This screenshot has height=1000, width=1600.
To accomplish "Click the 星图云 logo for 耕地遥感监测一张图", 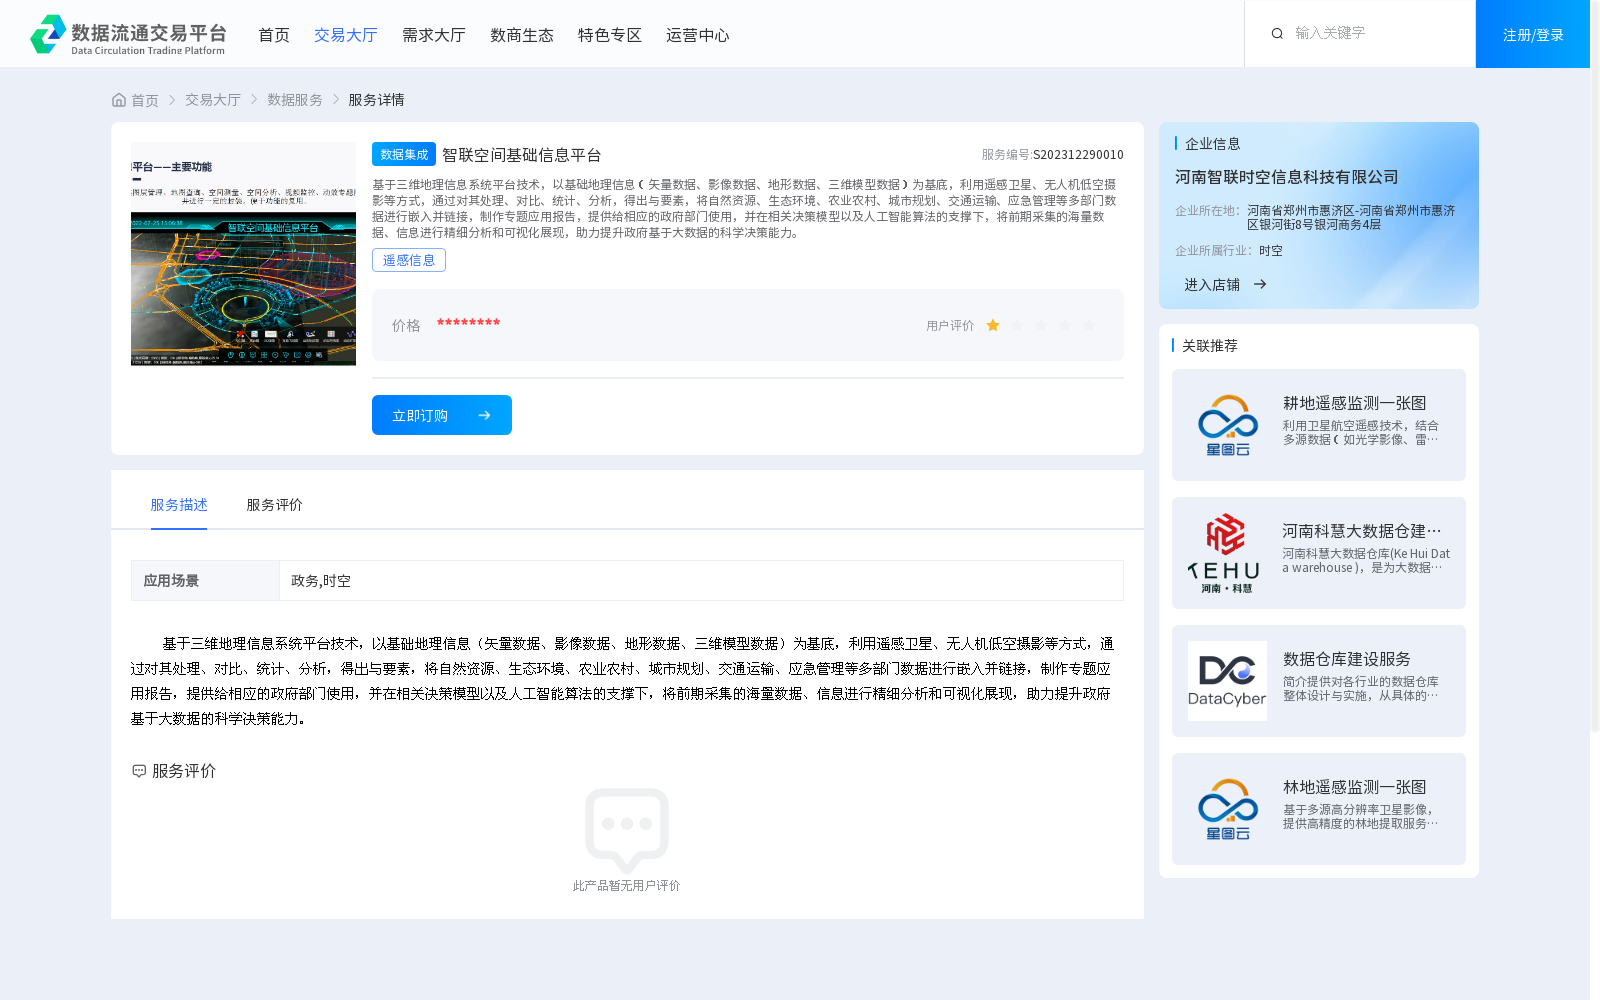I will coord(1227,425).
